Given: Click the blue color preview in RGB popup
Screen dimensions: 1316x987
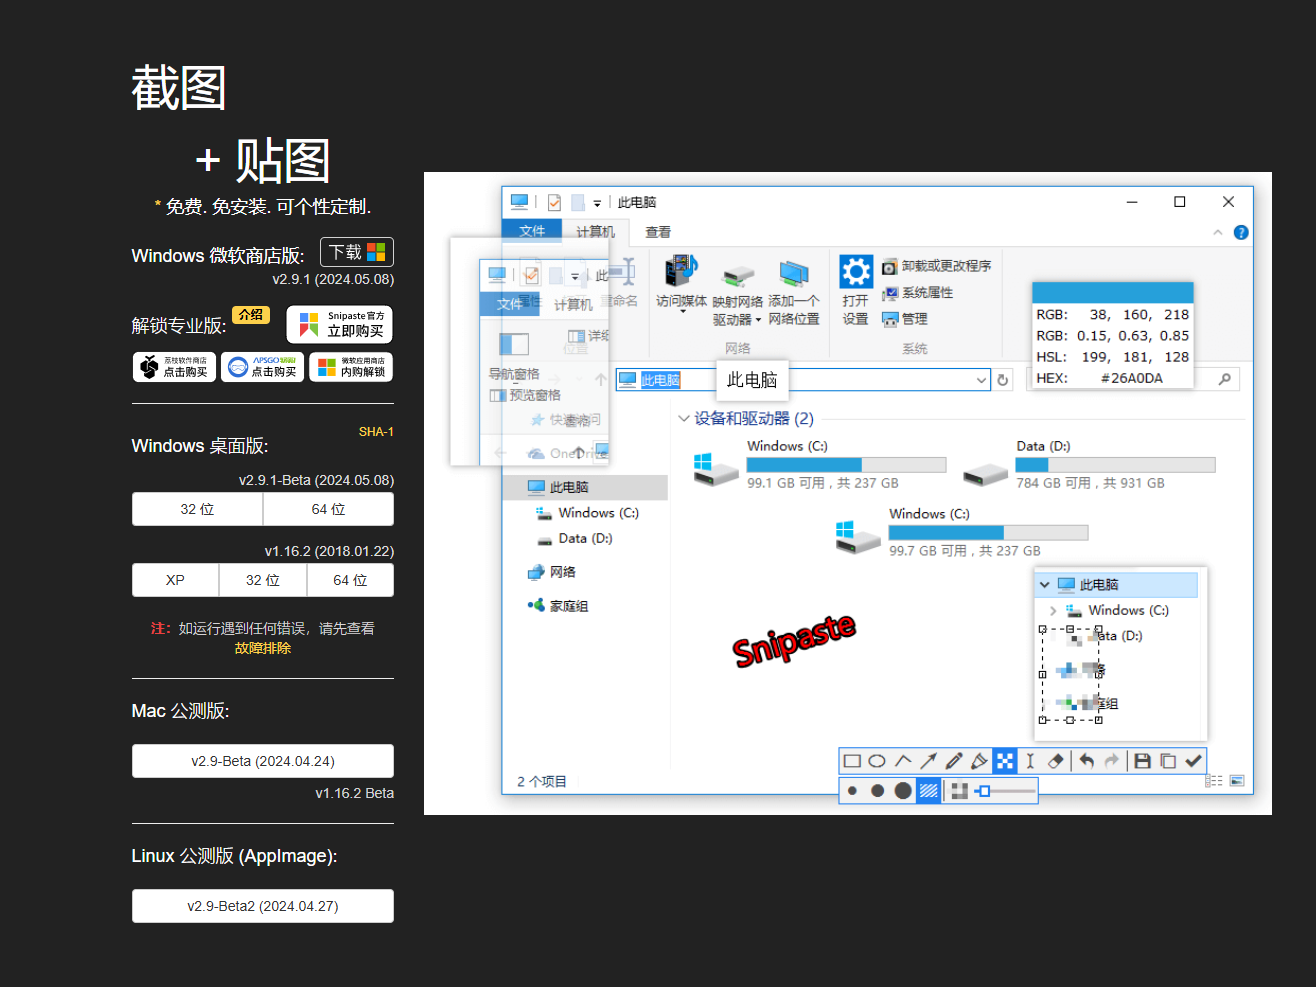Looking at the screenshot, I should [x=1112, y=292].
